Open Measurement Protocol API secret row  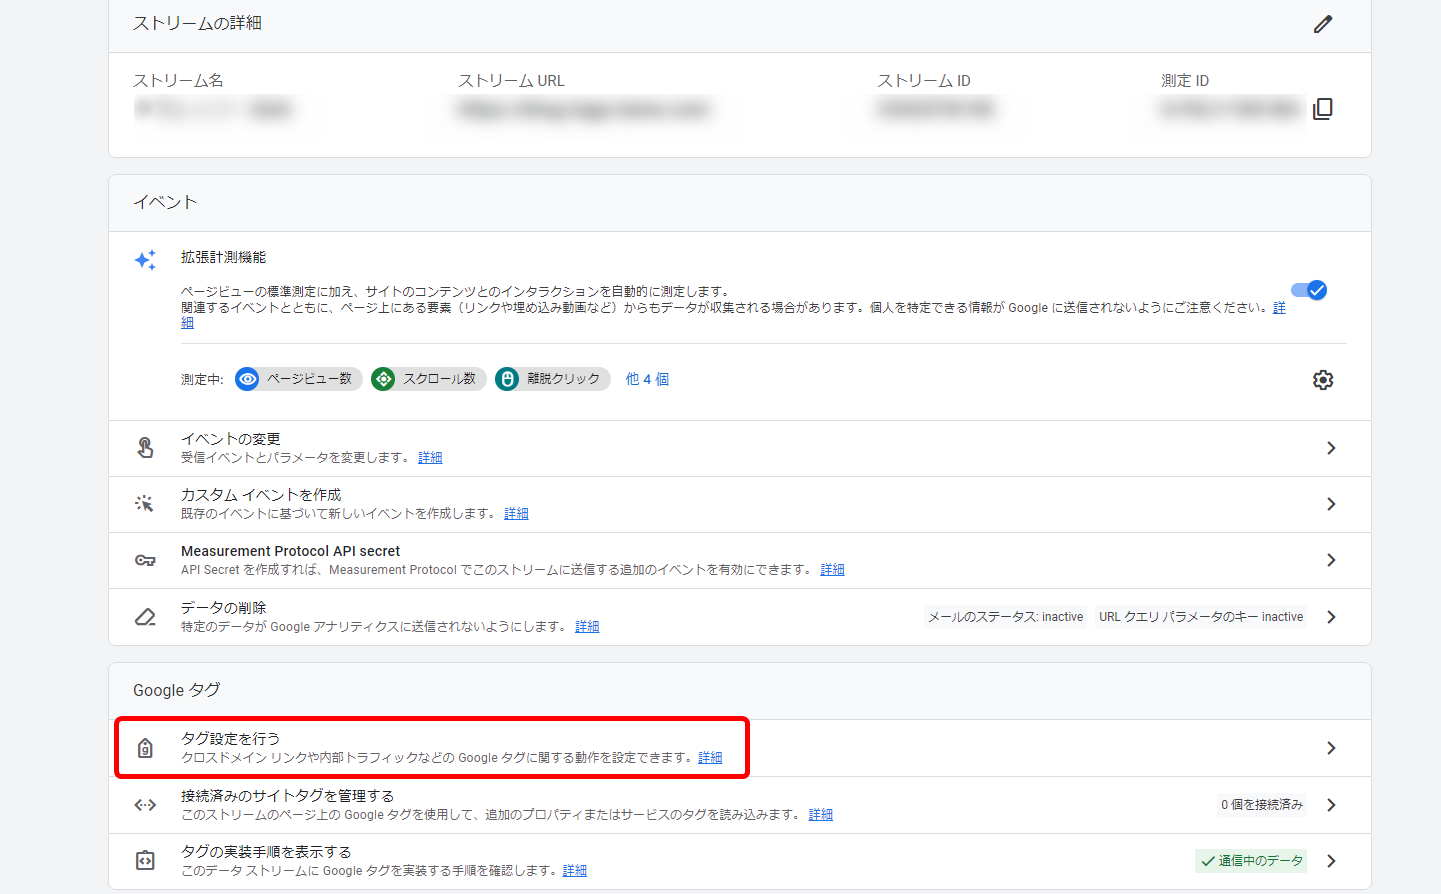740,560
